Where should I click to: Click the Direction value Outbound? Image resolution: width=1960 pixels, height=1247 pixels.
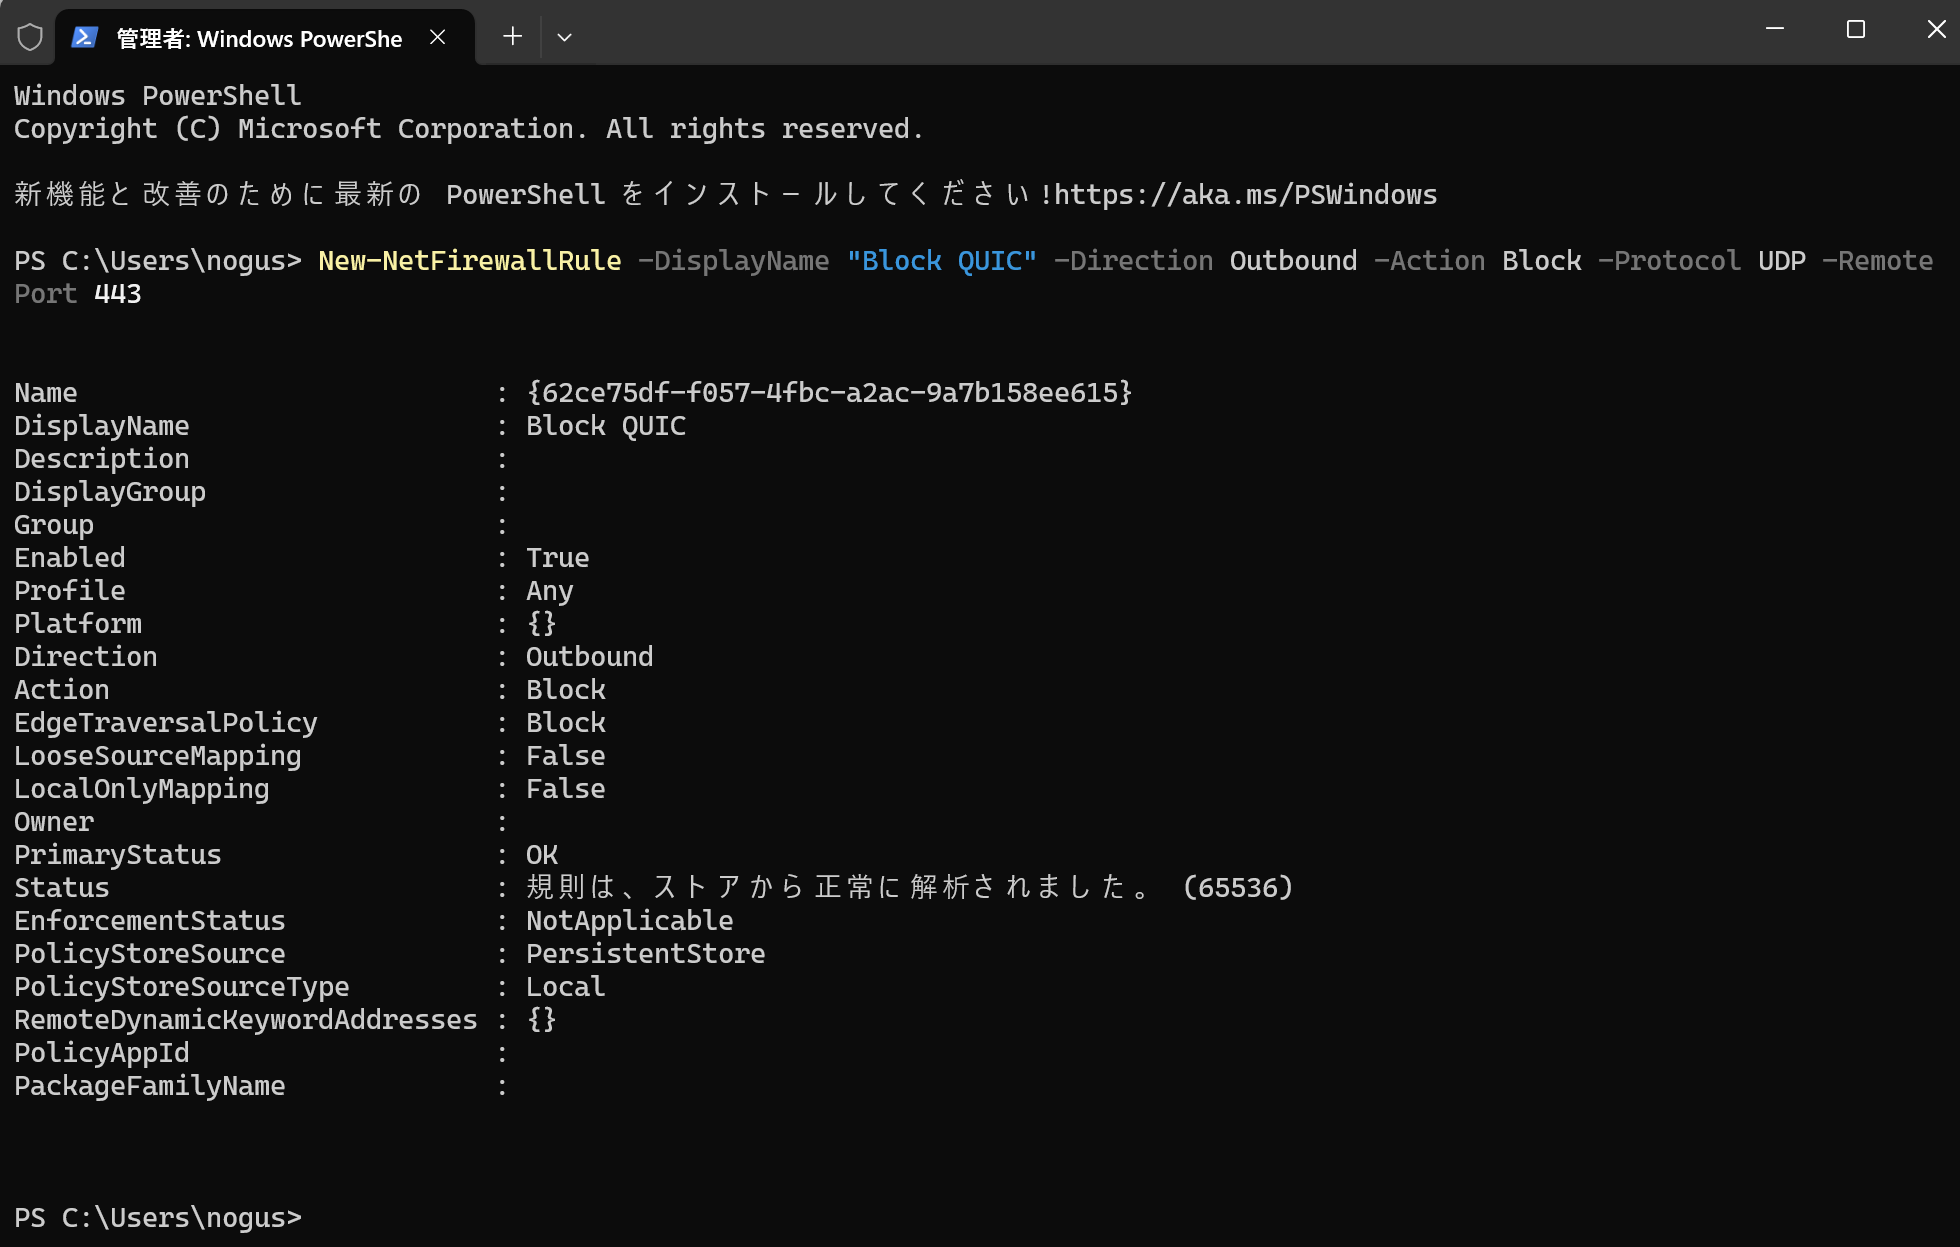pos(589,657)
